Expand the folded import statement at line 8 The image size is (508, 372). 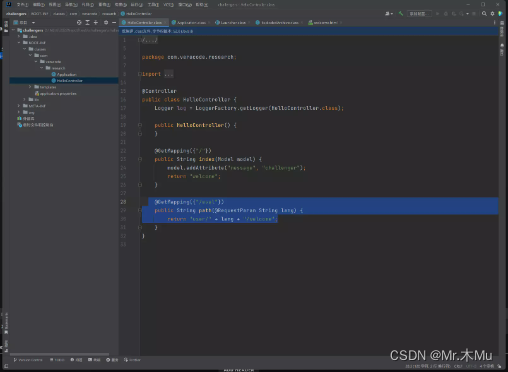click(x=140, y=74)
